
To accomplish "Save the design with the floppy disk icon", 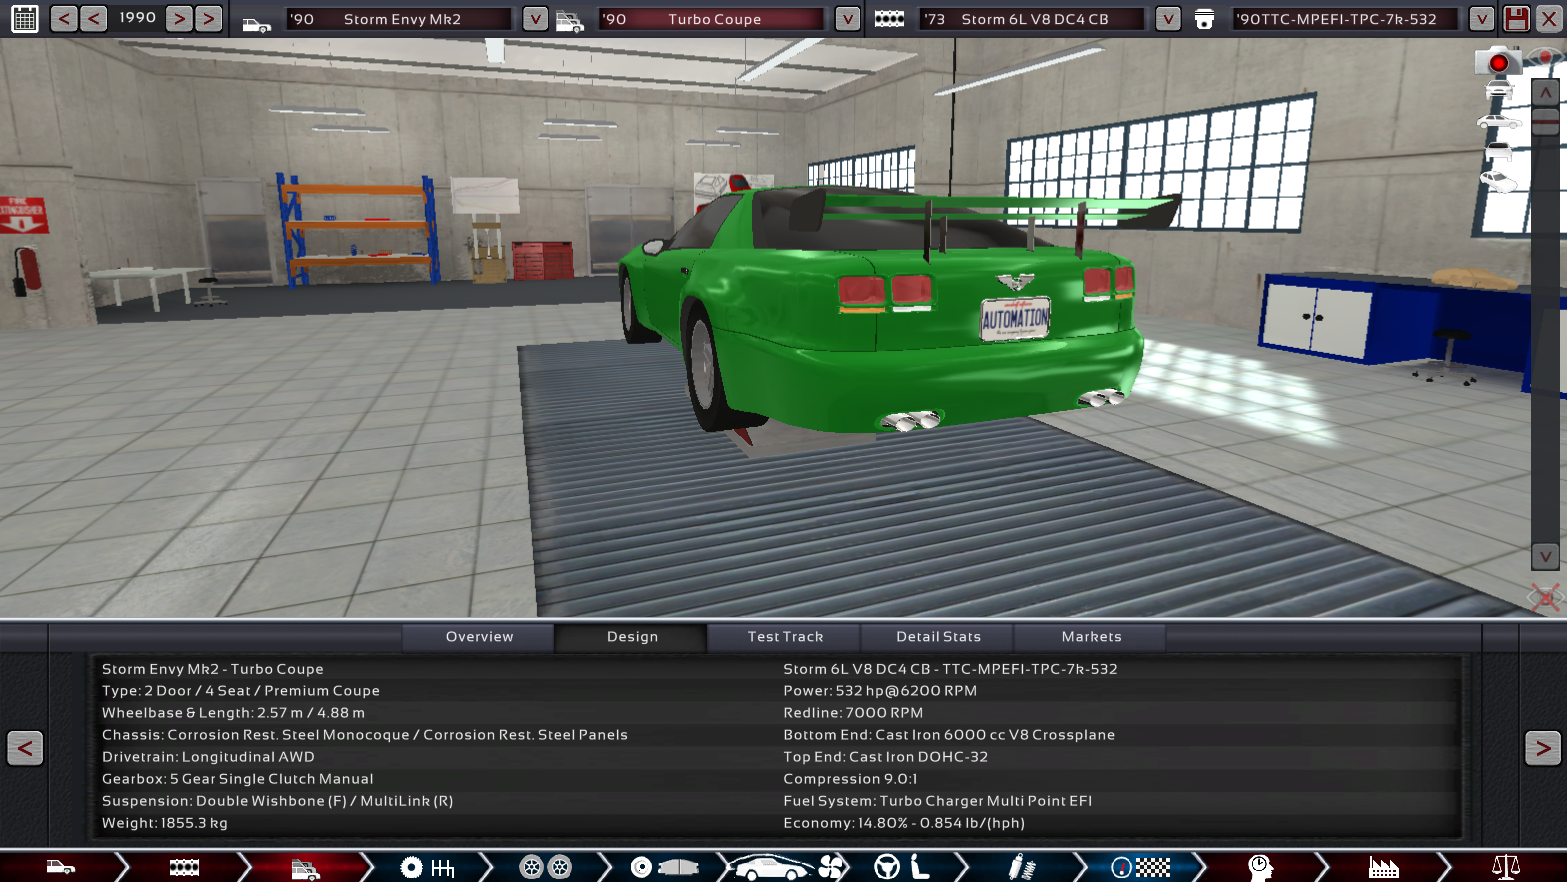I will coord(1516,18).
